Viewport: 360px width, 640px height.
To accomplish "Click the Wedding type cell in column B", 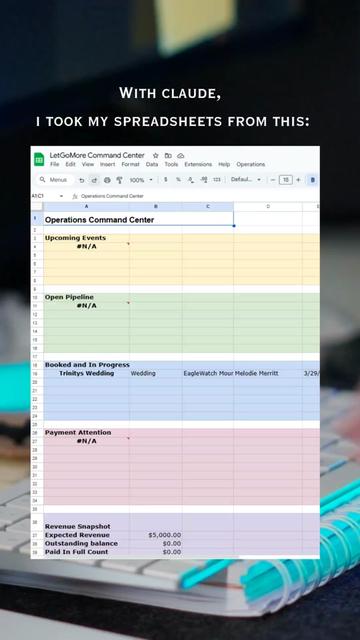I will point(156,373).
